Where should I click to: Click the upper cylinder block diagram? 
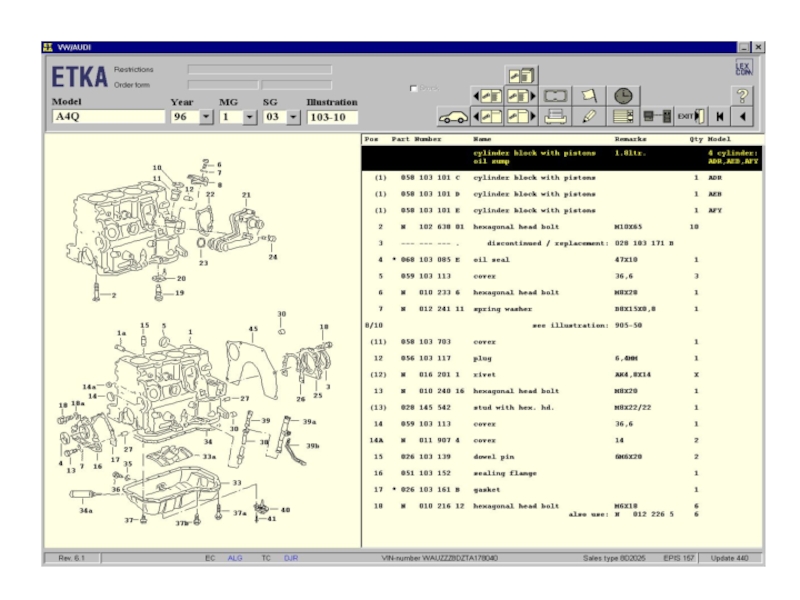128,230
